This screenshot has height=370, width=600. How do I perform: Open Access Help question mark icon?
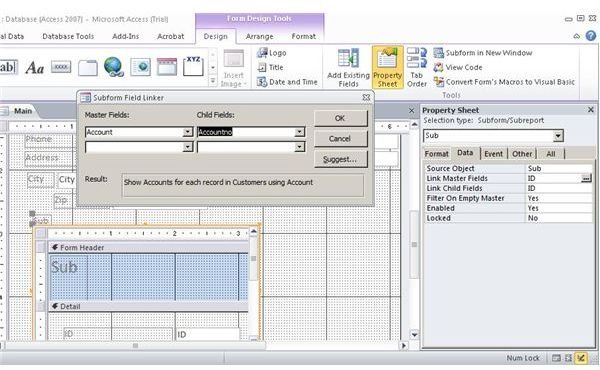591,36
